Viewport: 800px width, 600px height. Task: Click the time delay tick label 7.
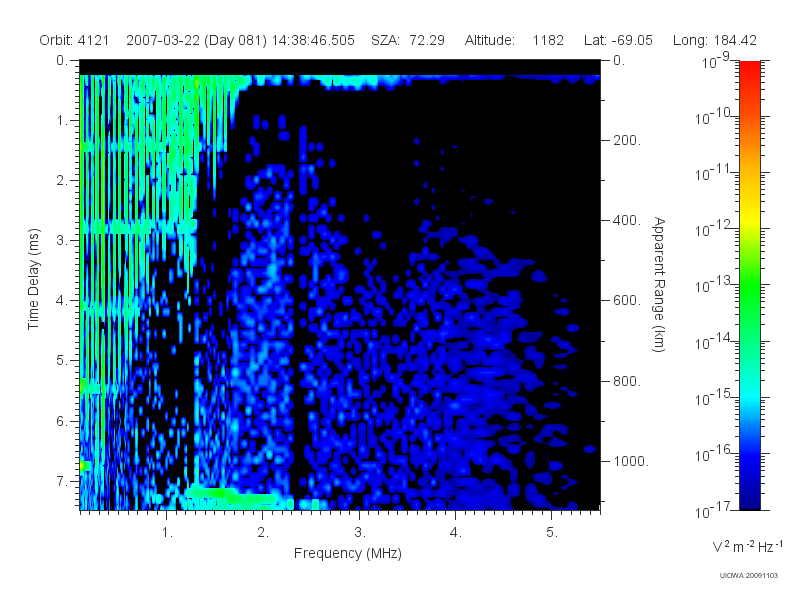[x=62, y=481]
